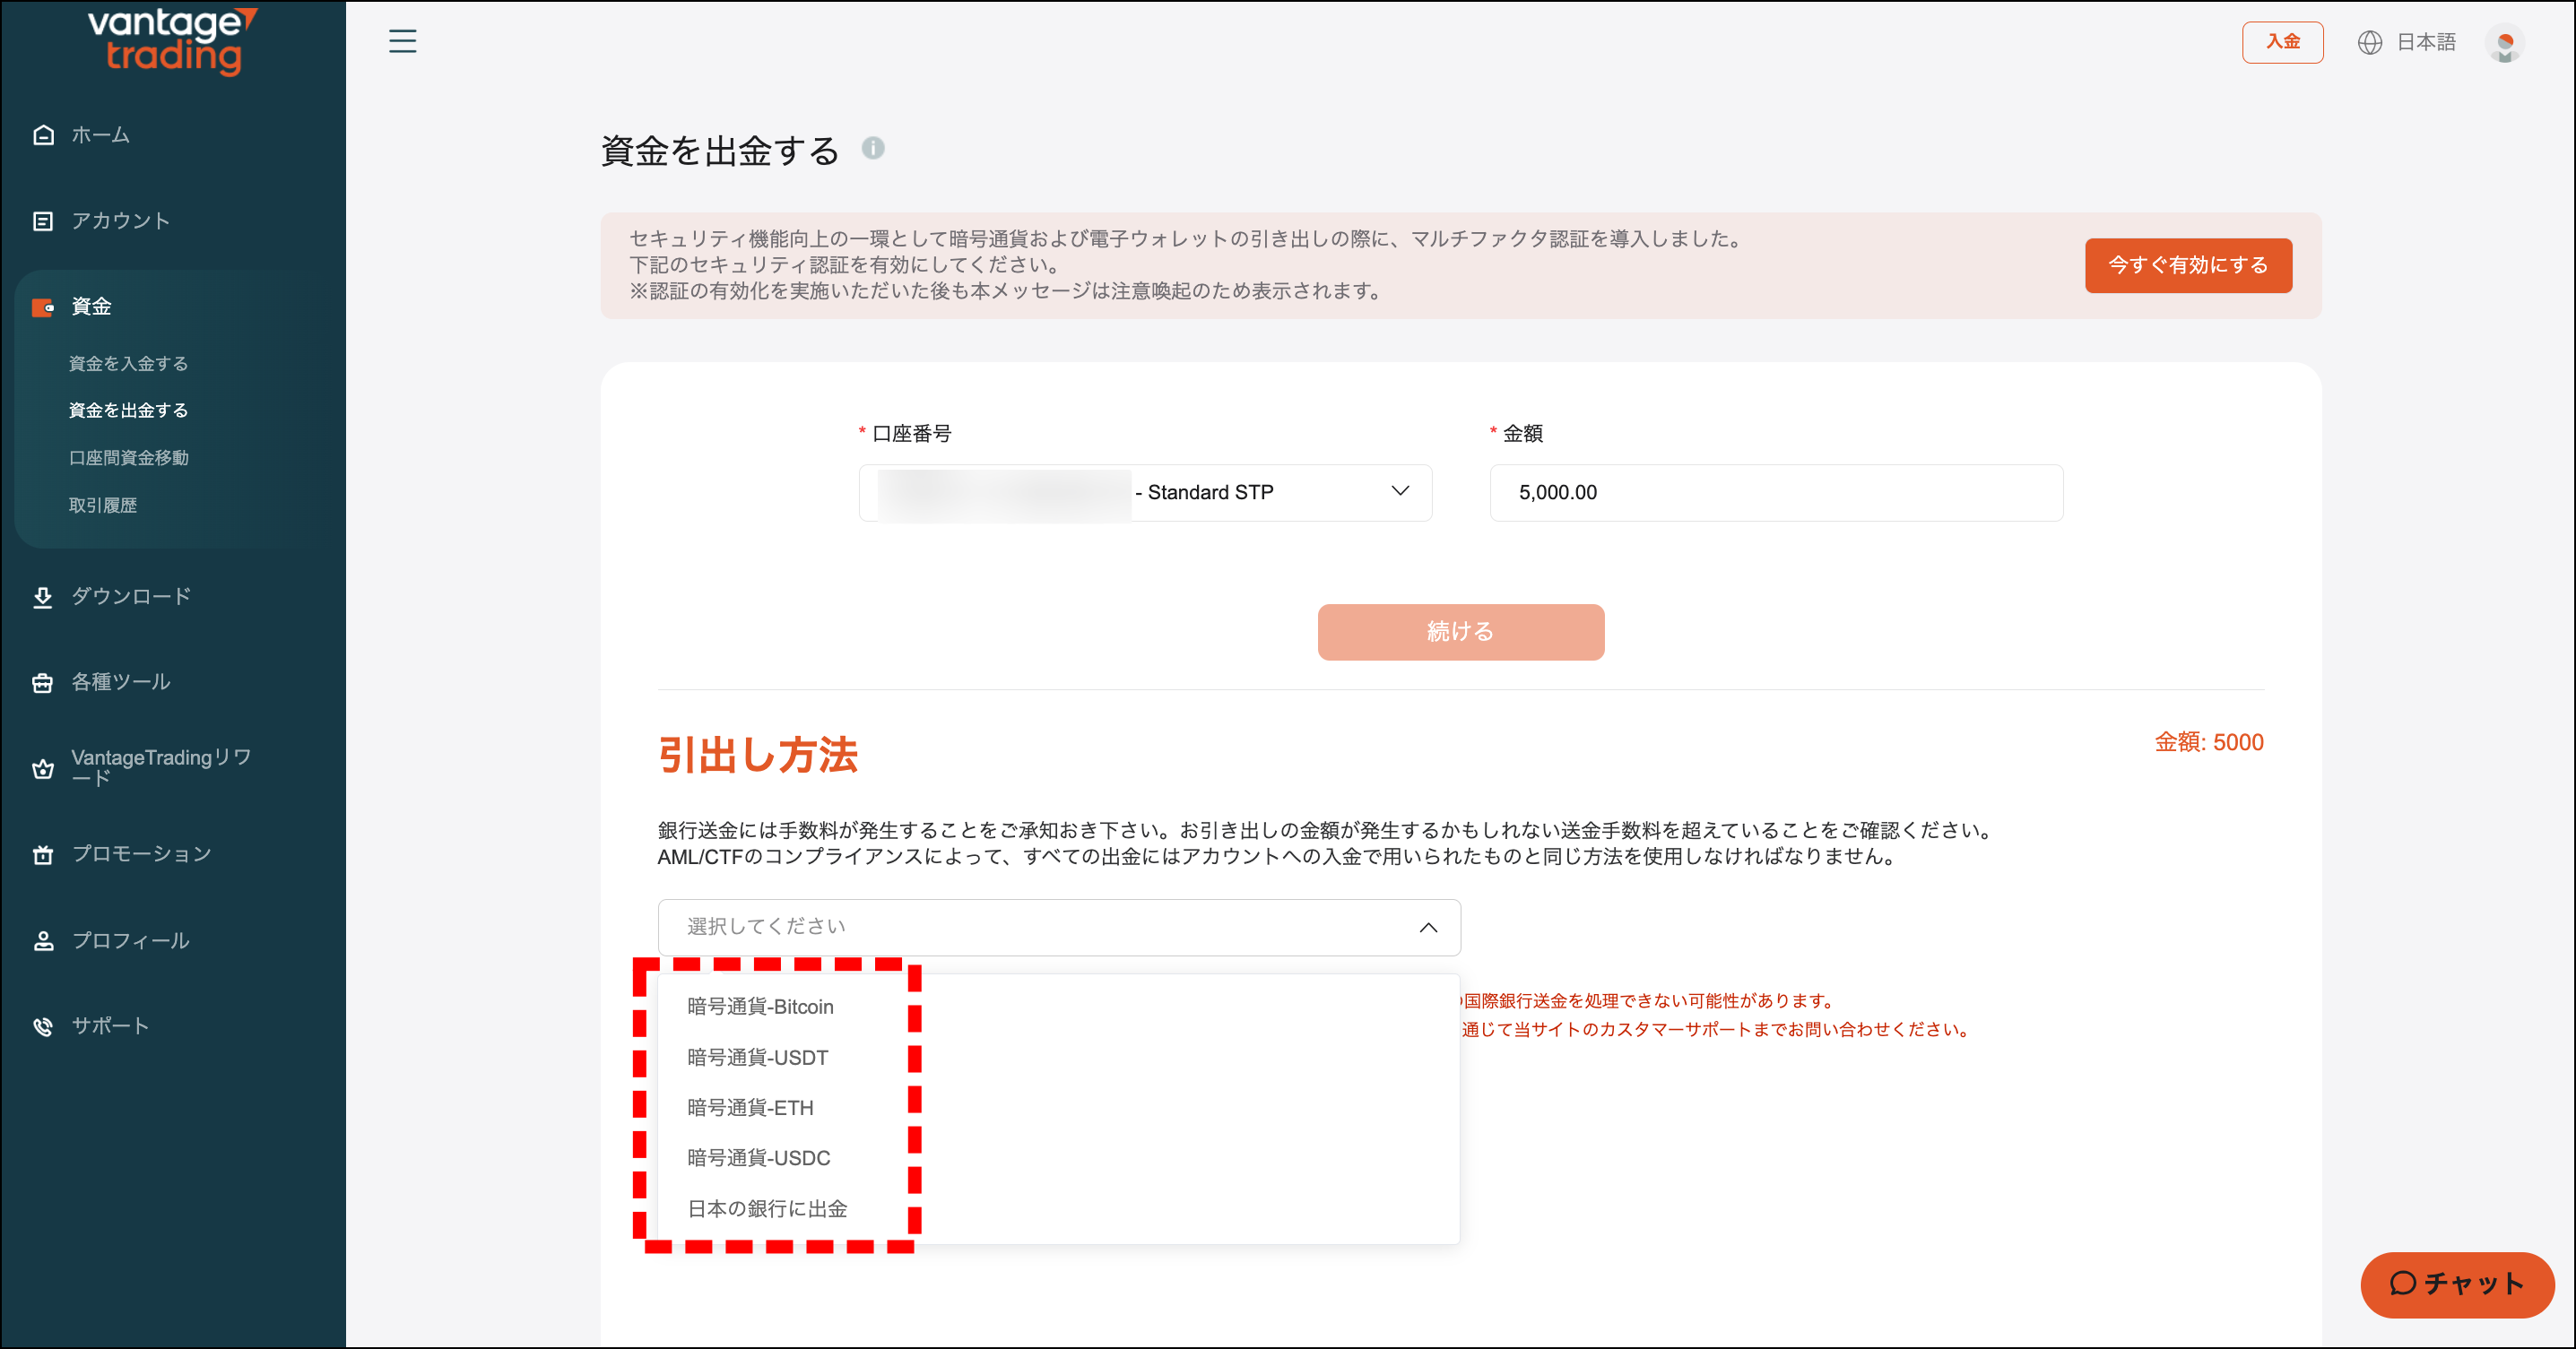
Task: Open the VantageTradingリワード rewards icon
Action: (x=42, y=768)
